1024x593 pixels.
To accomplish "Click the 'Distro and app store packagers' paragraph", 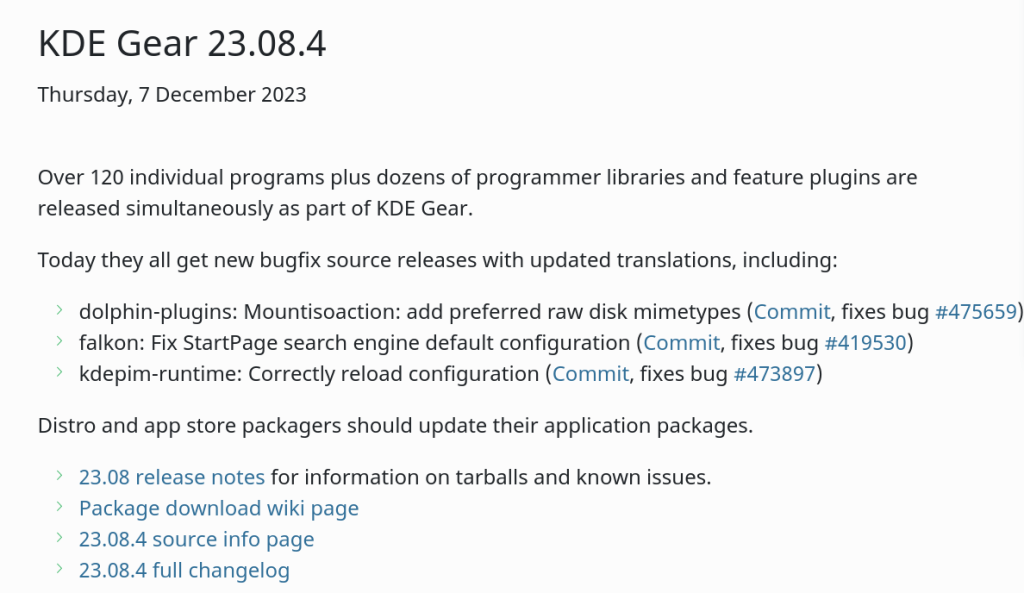I will (395, 426).
